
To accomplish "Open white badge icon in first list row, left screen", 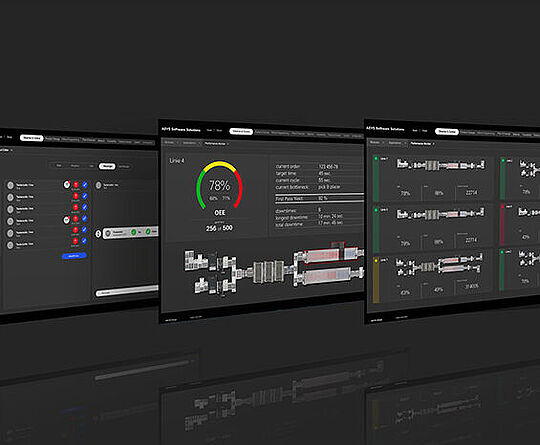I will pos(67,185).
